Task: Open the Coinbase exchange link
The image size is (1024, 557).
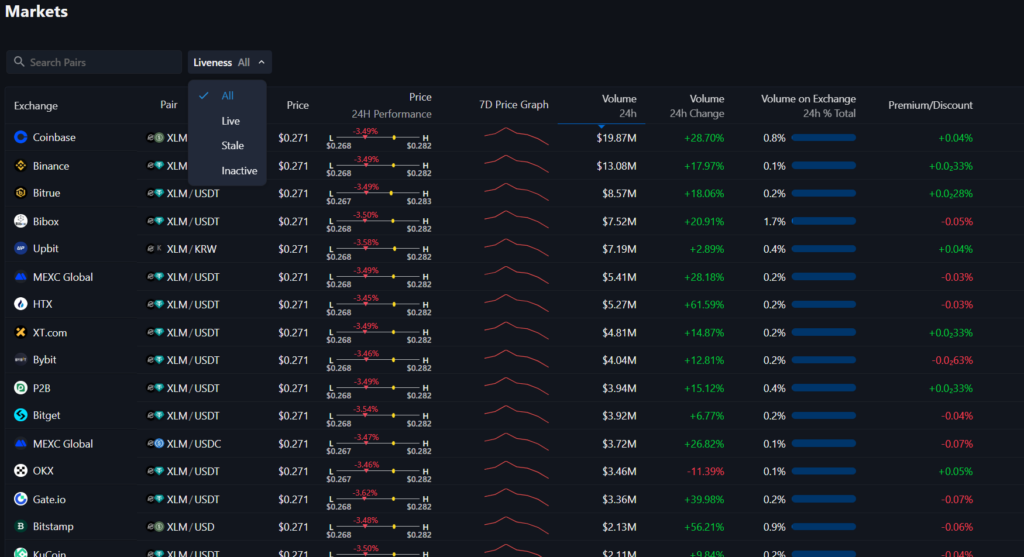Action: 54,137
